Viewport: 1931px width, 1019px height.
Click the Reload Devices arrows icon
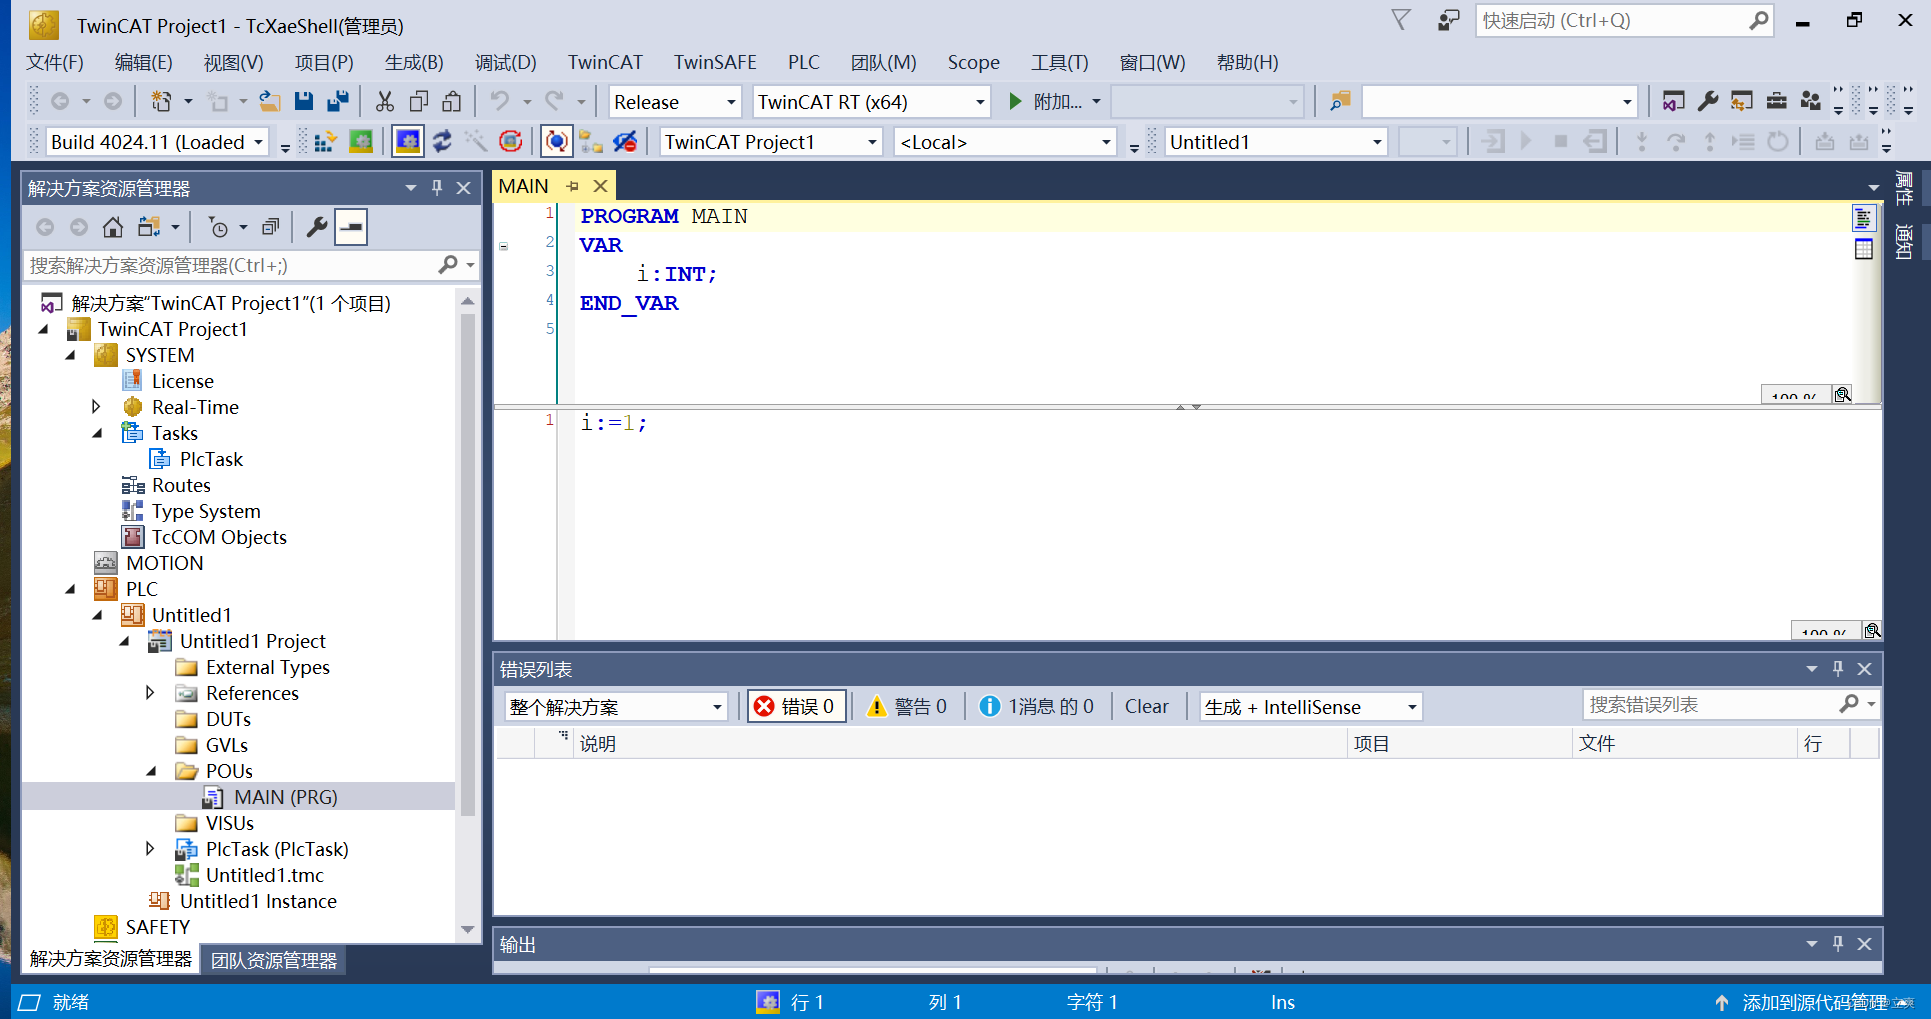pyautogui.click(x=442, y=142)
